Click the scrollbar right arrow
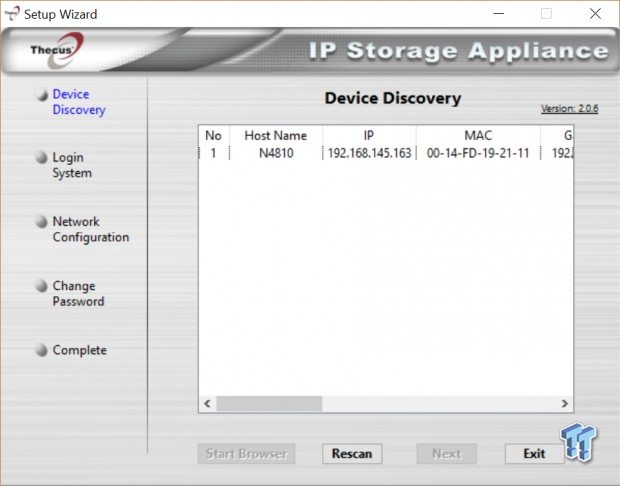This screenshot has width=620, height=486. pyautogui.click(x=565, y=404)
